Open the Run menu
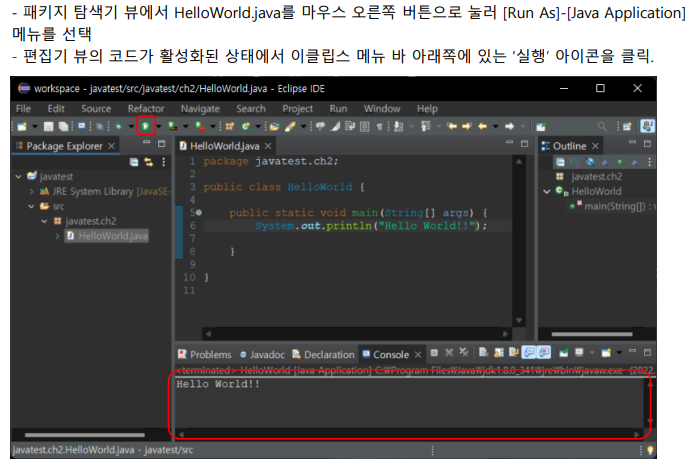Viewport: 687px width, 465px height. click(338, 108)
